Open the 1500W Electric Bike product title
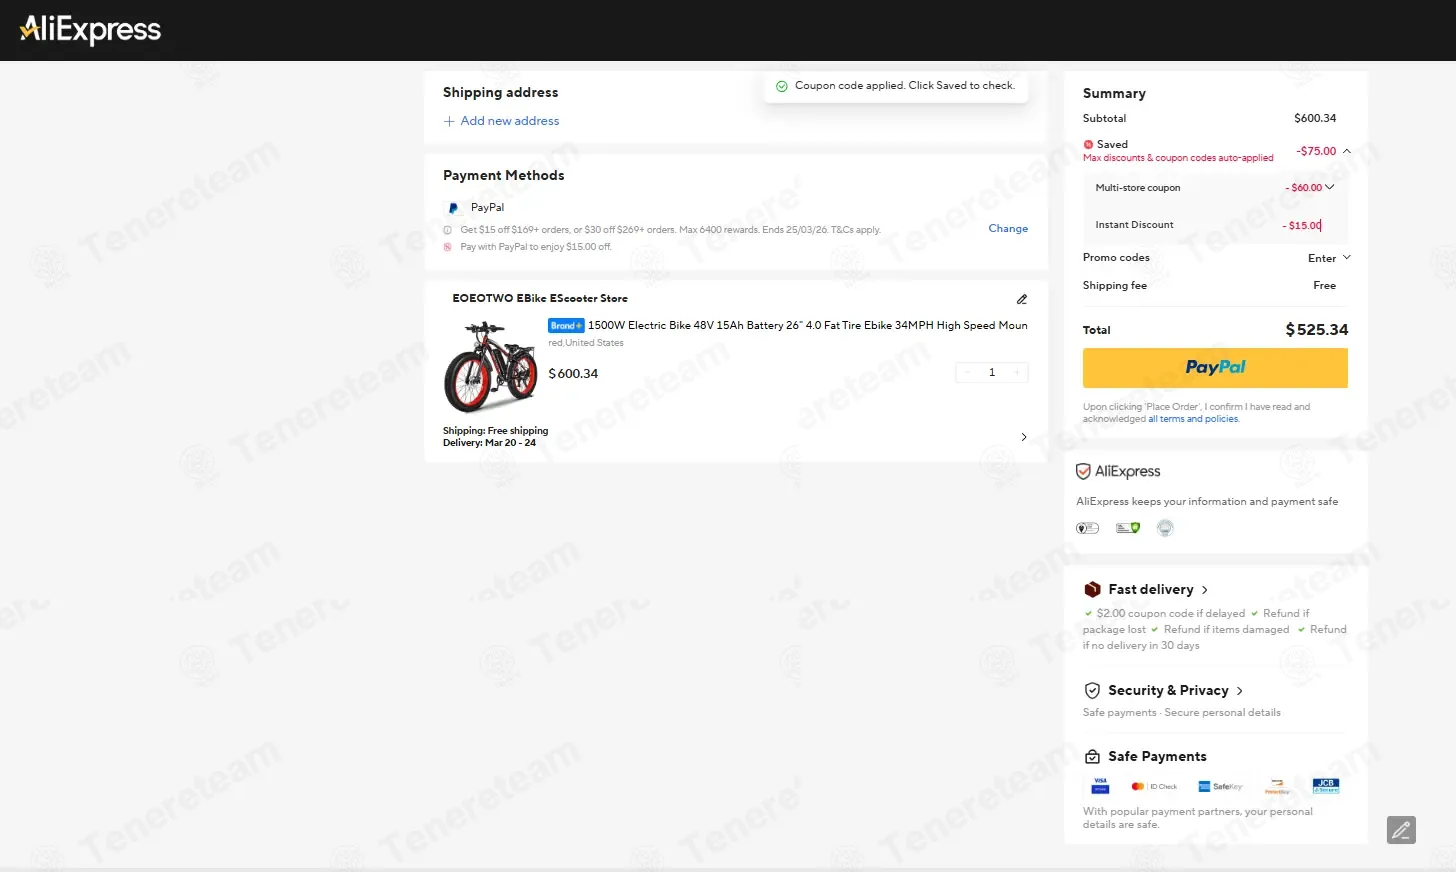 [x=807, y=326]
